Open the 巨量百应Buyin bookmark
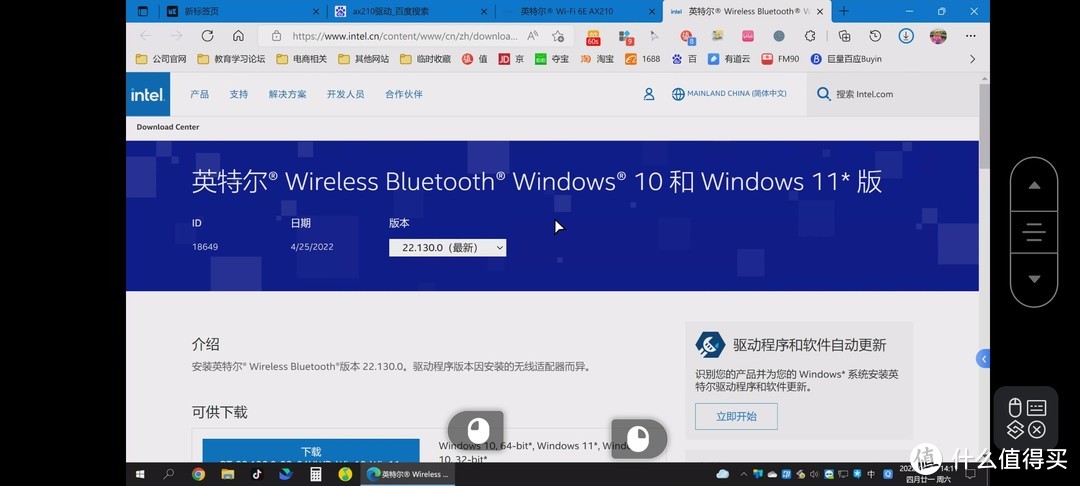The height and width of the screenshot is (486, 1080). (x=847, y=59)
